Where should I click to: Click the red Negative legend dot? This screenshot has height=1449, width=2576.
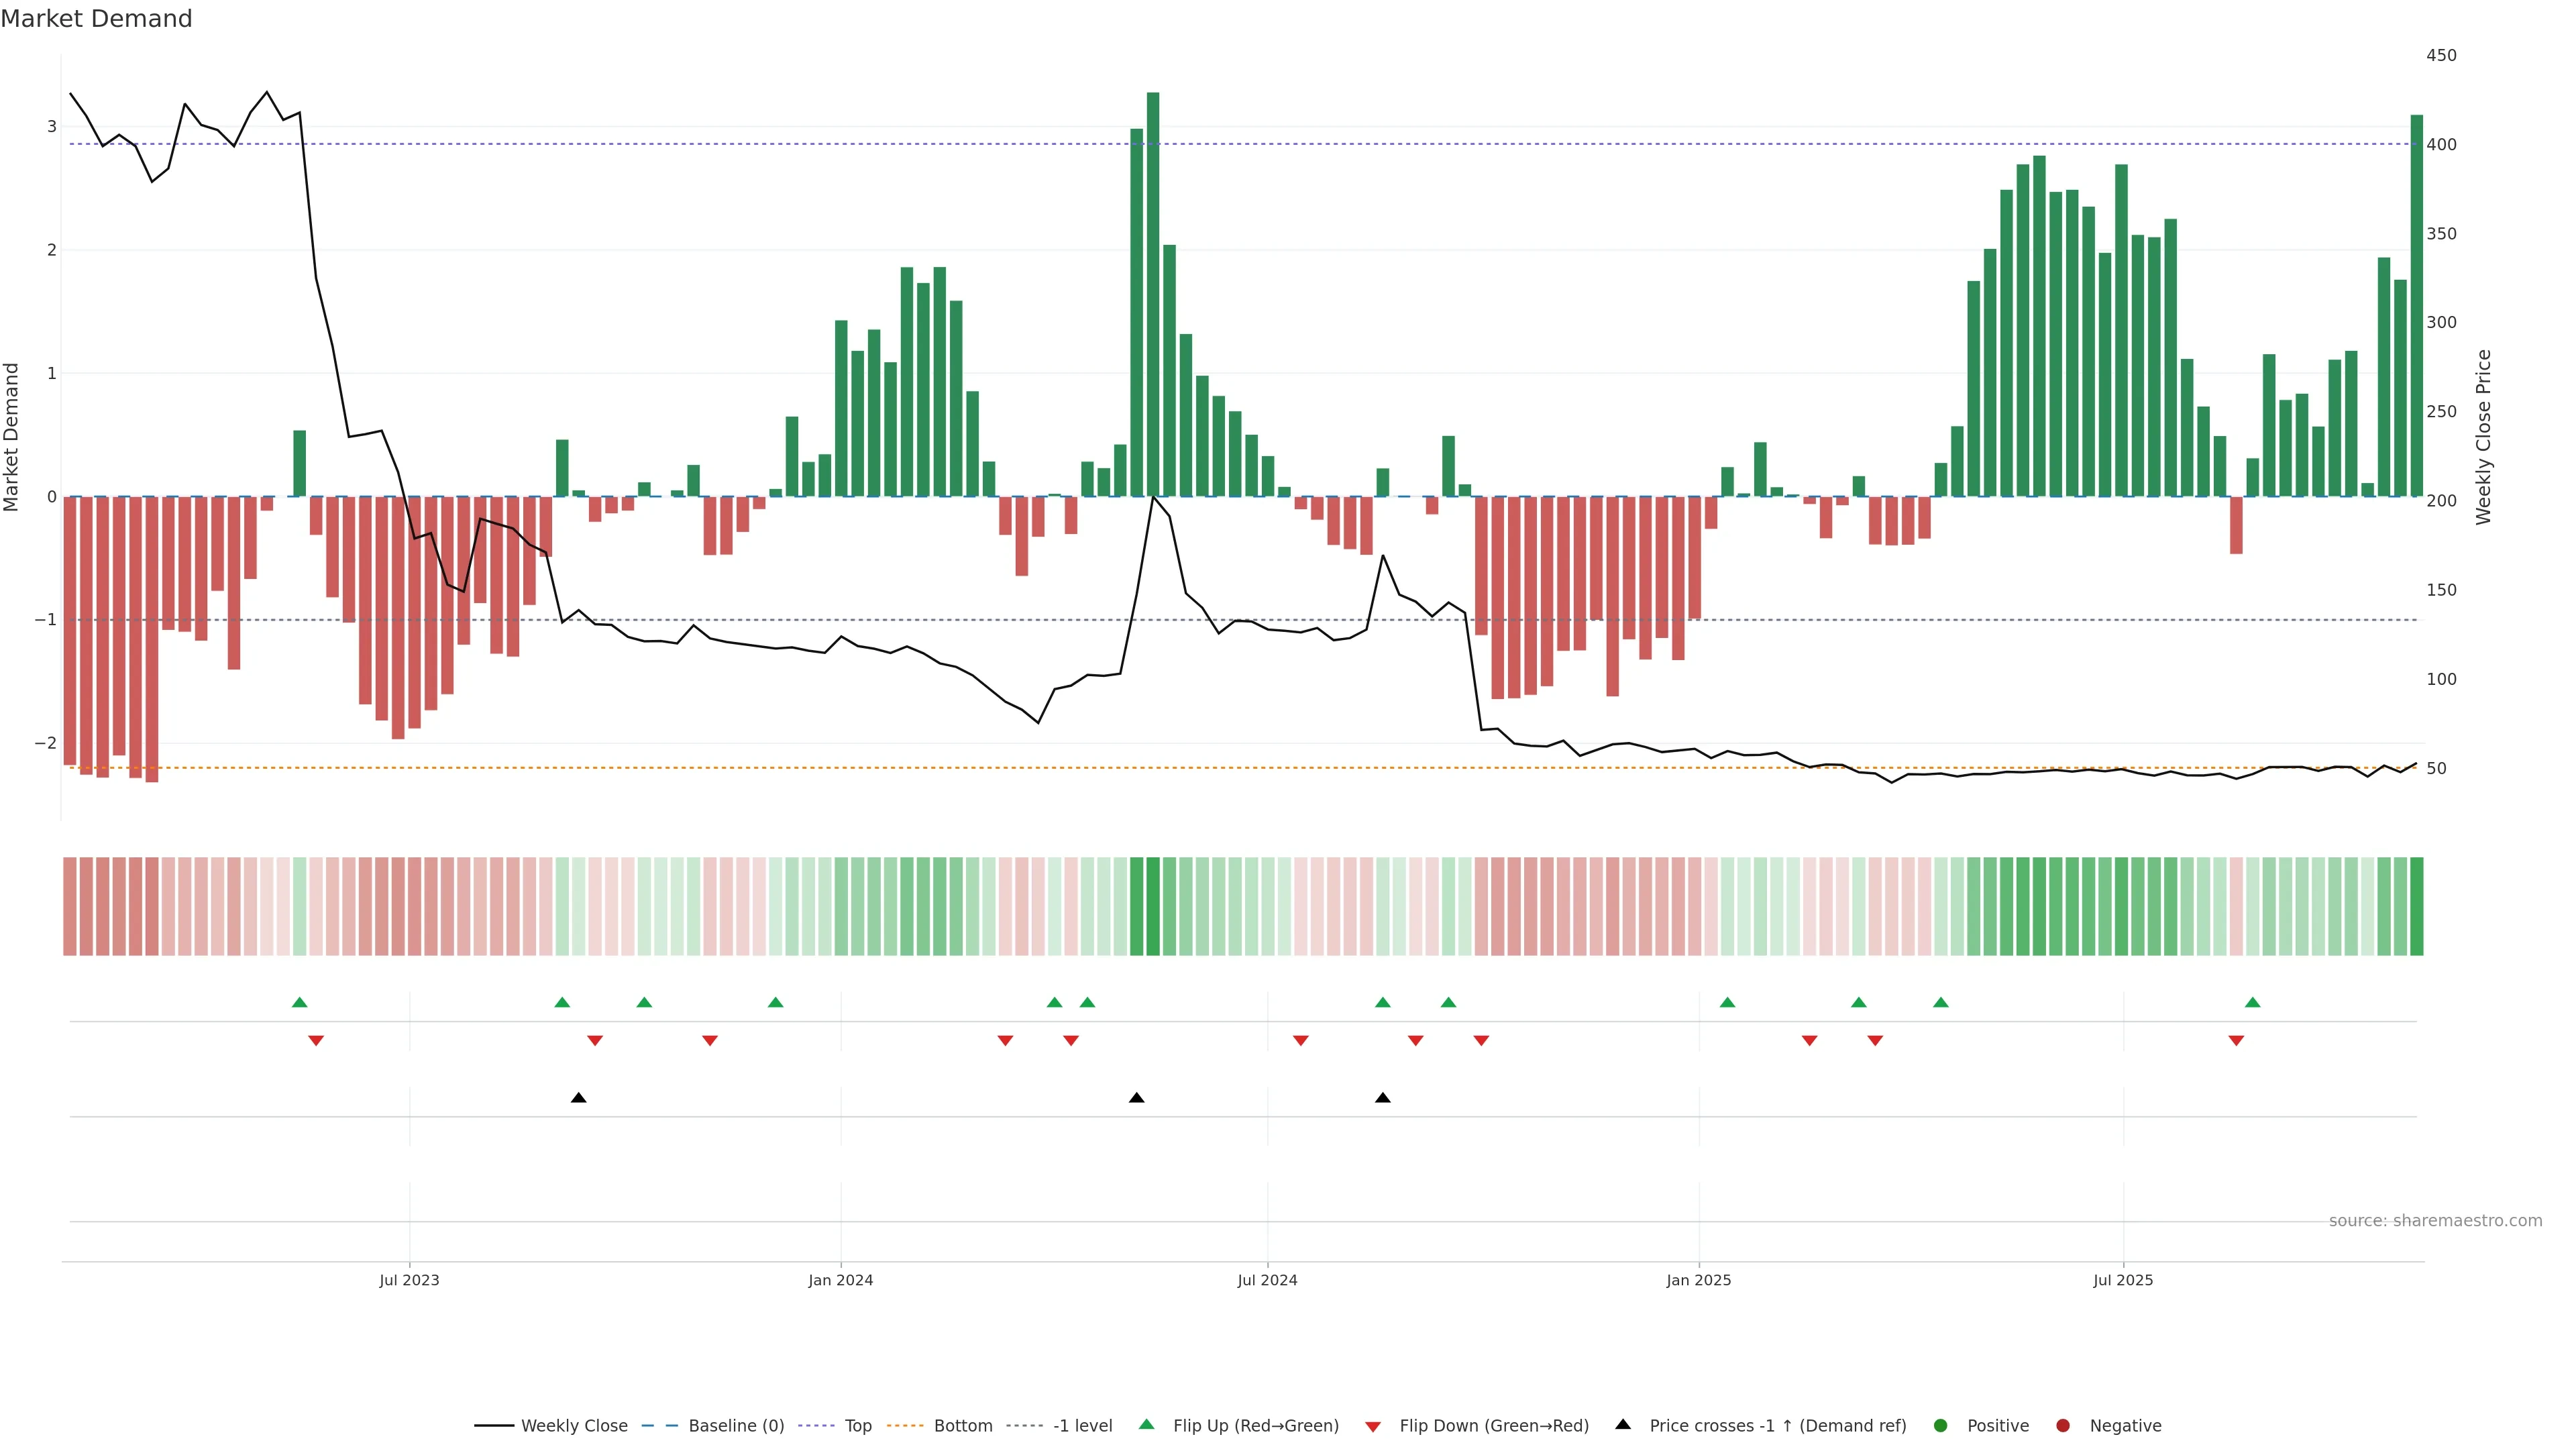pos(2063,1426)
